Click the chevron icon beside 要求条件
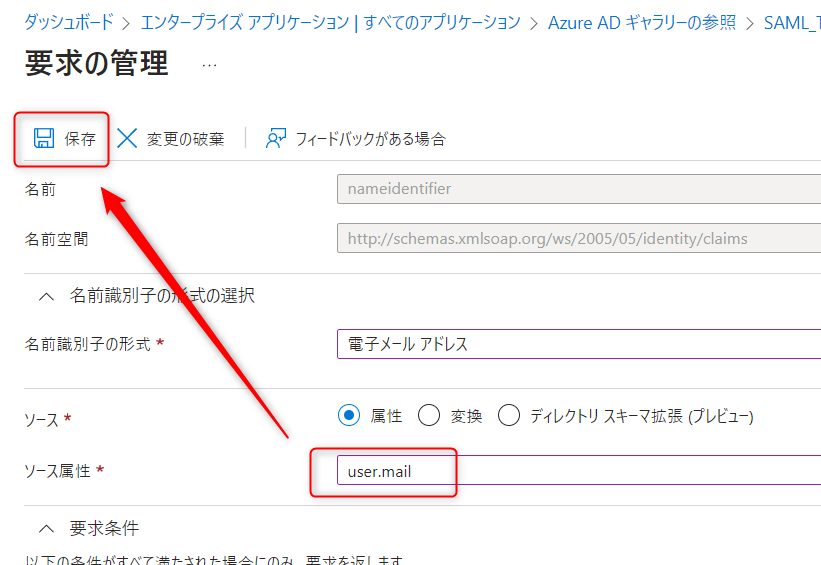The width and height of the screenshot is (821, 565). click(x=46, y=528)
